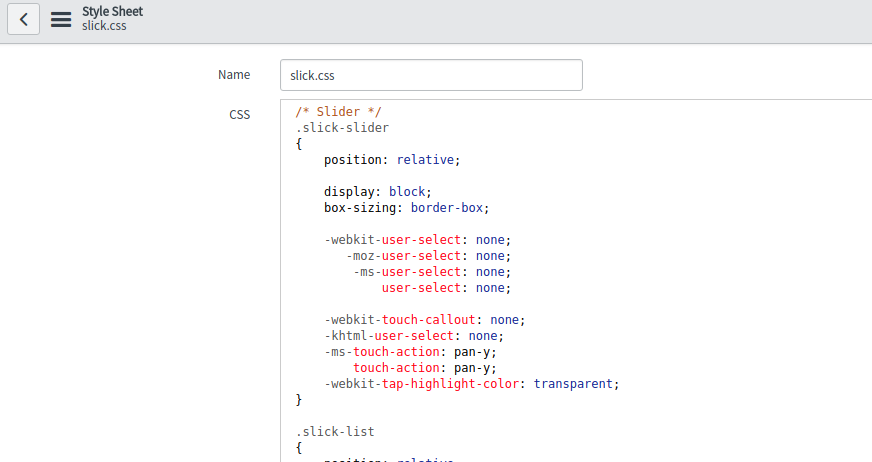Click the -moz-user-select: none line
The width and height of the screenshot is (872, 462).
(x=428, y=256)
